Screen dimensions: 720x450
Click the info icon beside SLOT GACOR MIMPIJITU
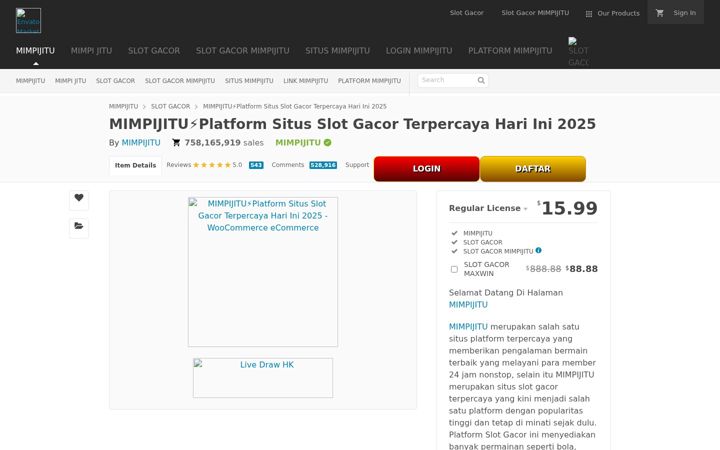click(539, 250)
